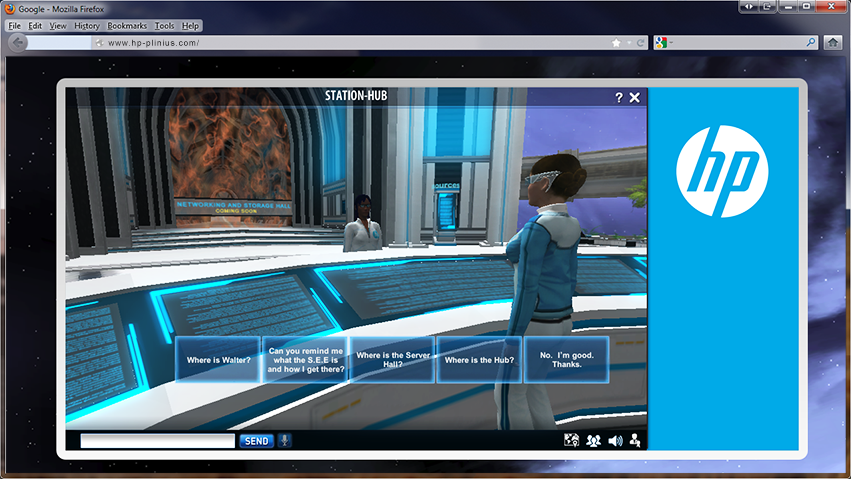Open help with the question mark

click(x=619, y=97)
